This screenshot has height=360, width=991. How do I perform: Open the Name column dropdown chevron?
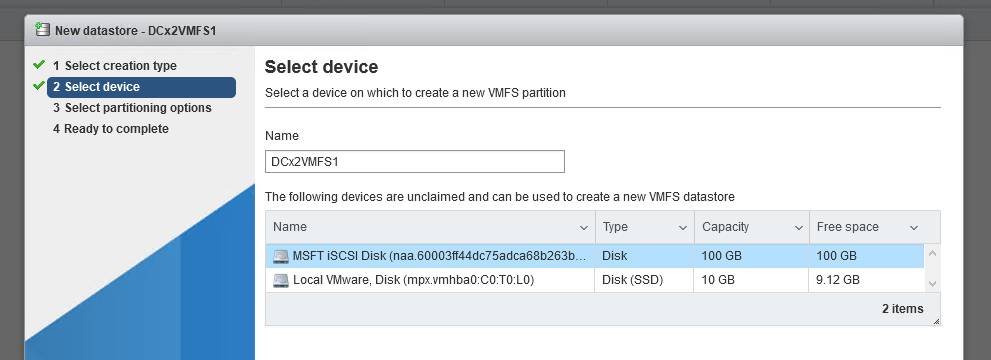583,227
